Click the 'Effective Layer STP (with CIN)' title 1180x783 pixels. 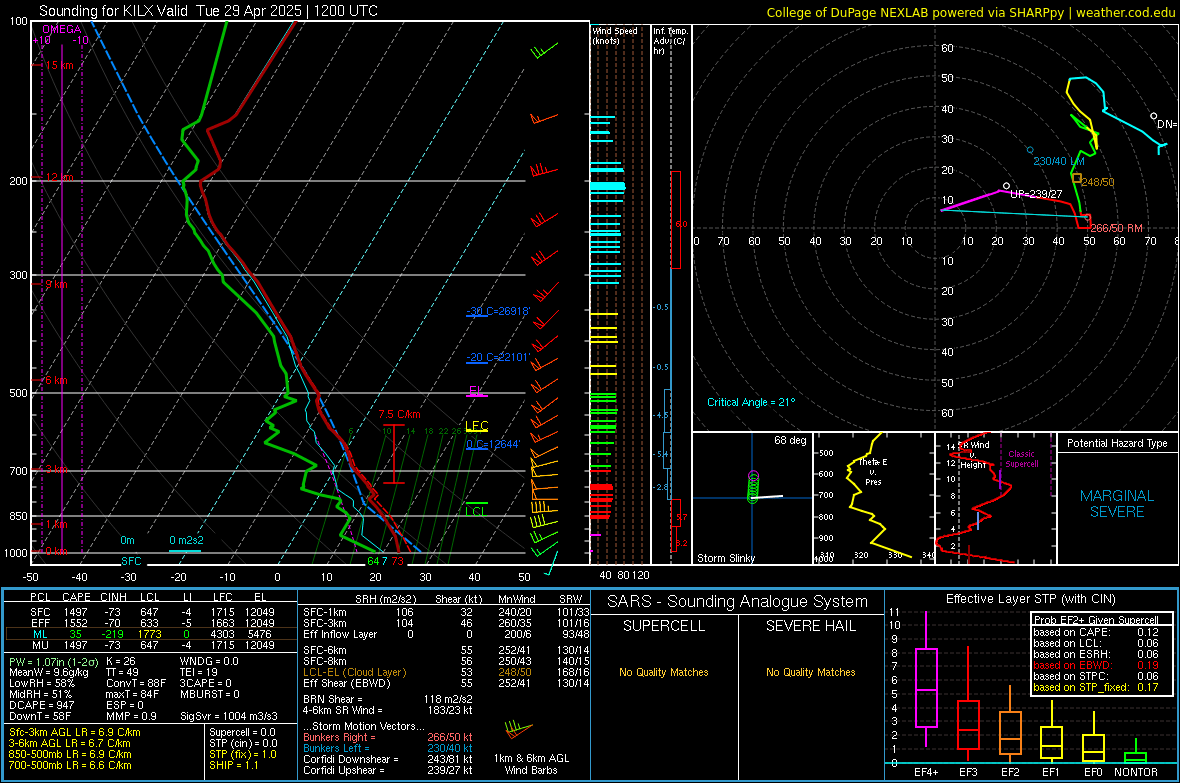point(1030,599)
